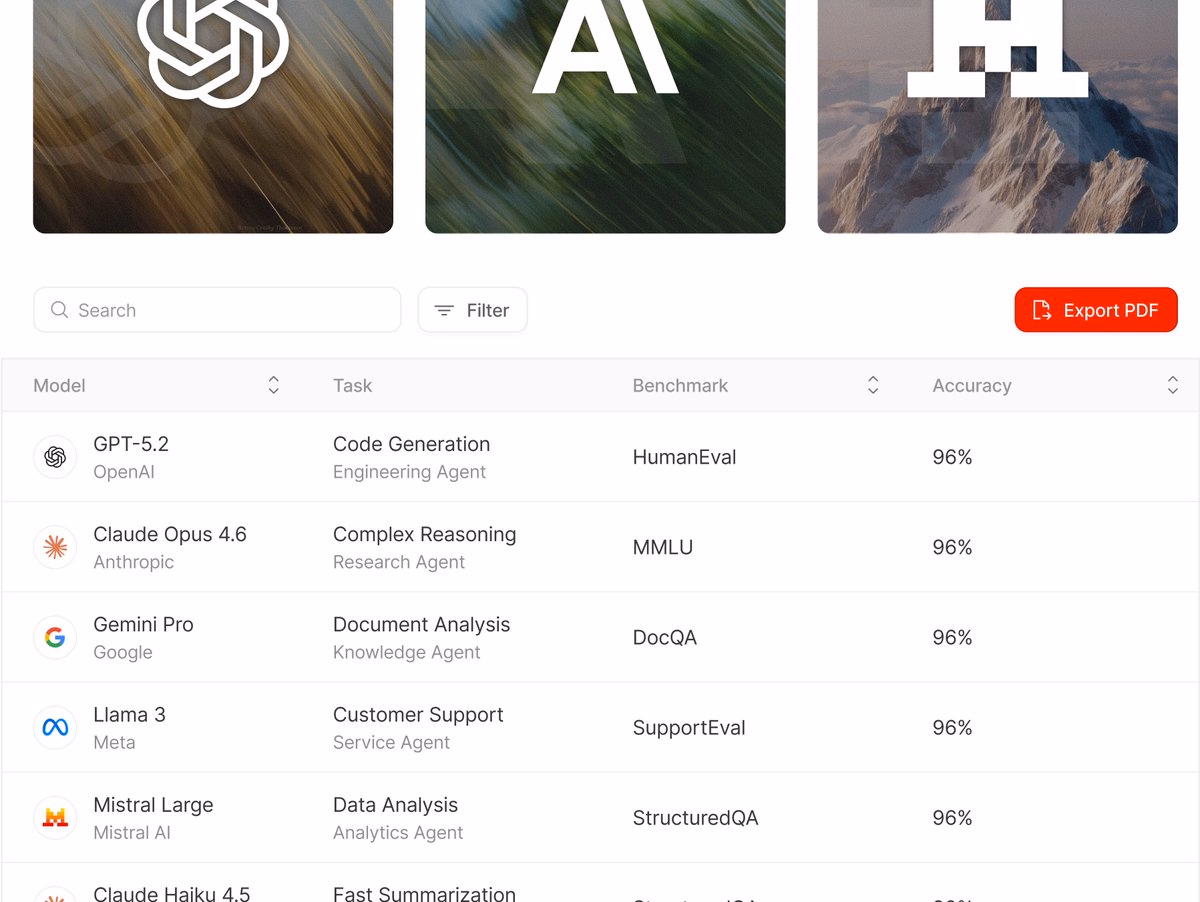Select the Accuracy column header label
The height and width of the screenshot is (902, 1200).
[x=972, y=385]
